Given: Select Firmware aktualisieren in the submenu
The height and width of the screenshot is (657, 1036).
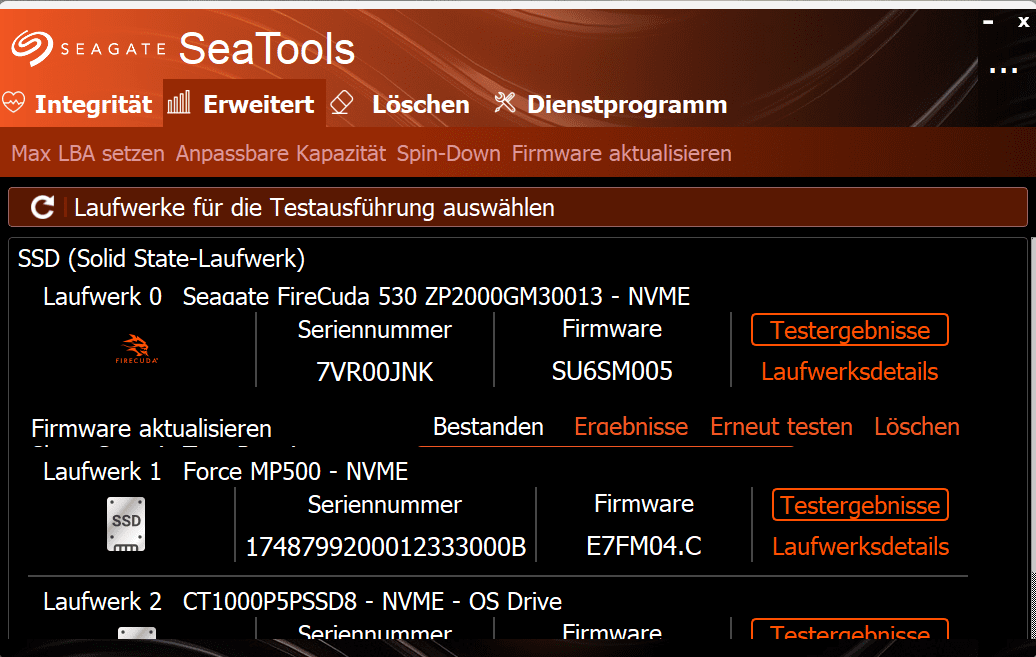Looking at the screenshot, I should click(x=622, y=153).
